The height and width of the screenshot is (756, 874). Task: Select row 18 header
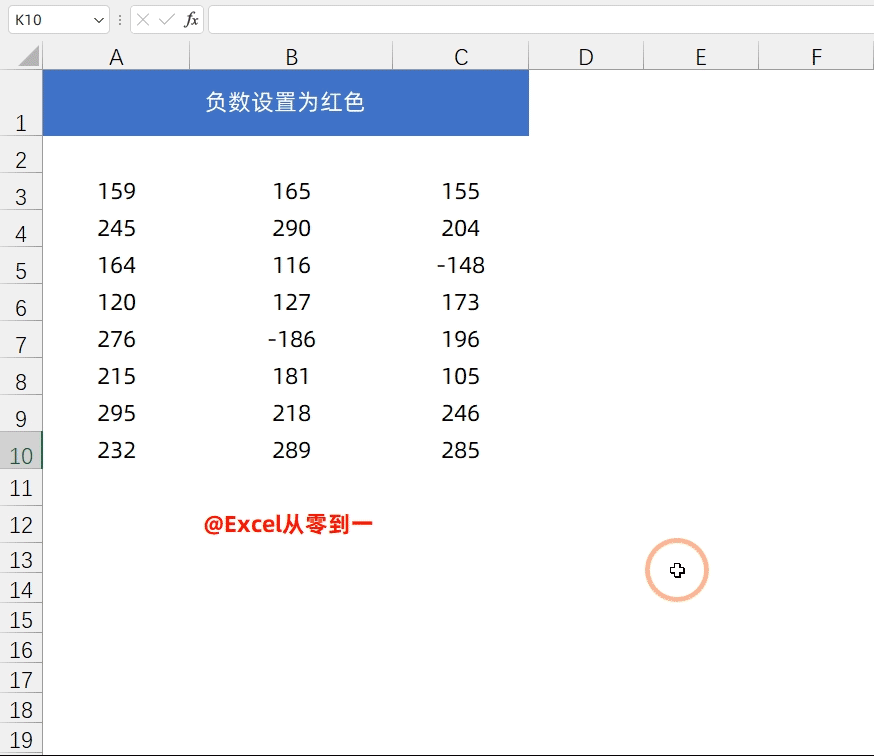(21, 710)
